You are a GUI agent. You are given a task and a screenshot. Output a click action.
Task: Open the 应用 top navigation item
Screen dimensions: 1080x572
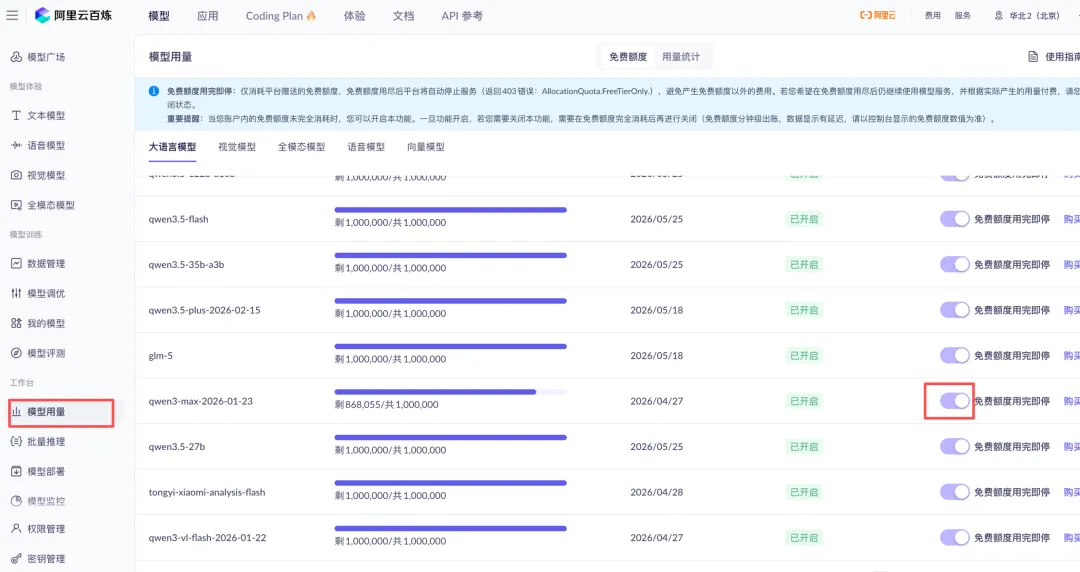(207, 16)
